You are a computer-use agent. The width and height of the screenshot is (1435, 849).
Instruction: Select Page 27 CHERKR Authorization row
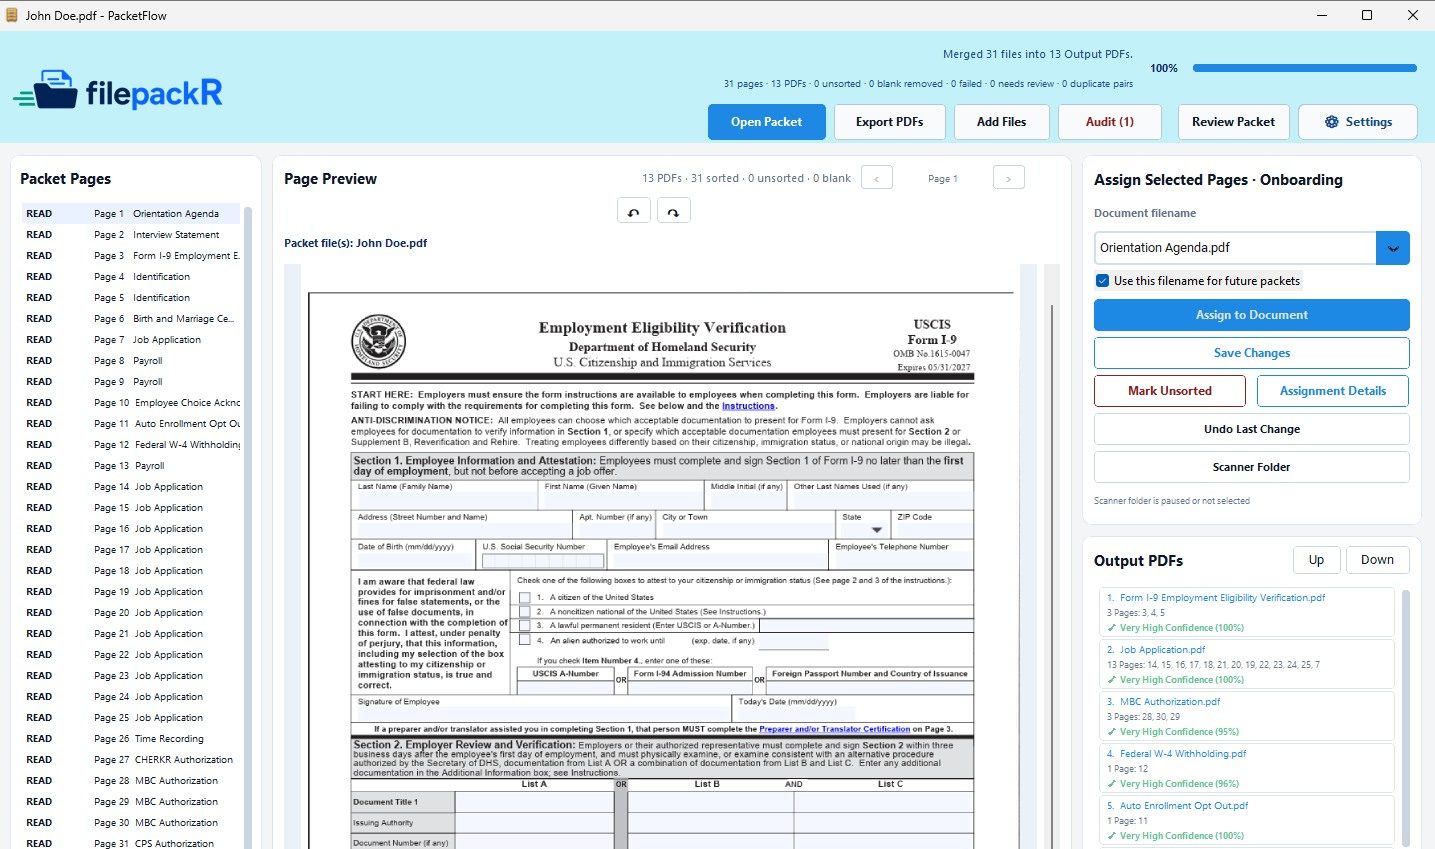click(131, 760)
